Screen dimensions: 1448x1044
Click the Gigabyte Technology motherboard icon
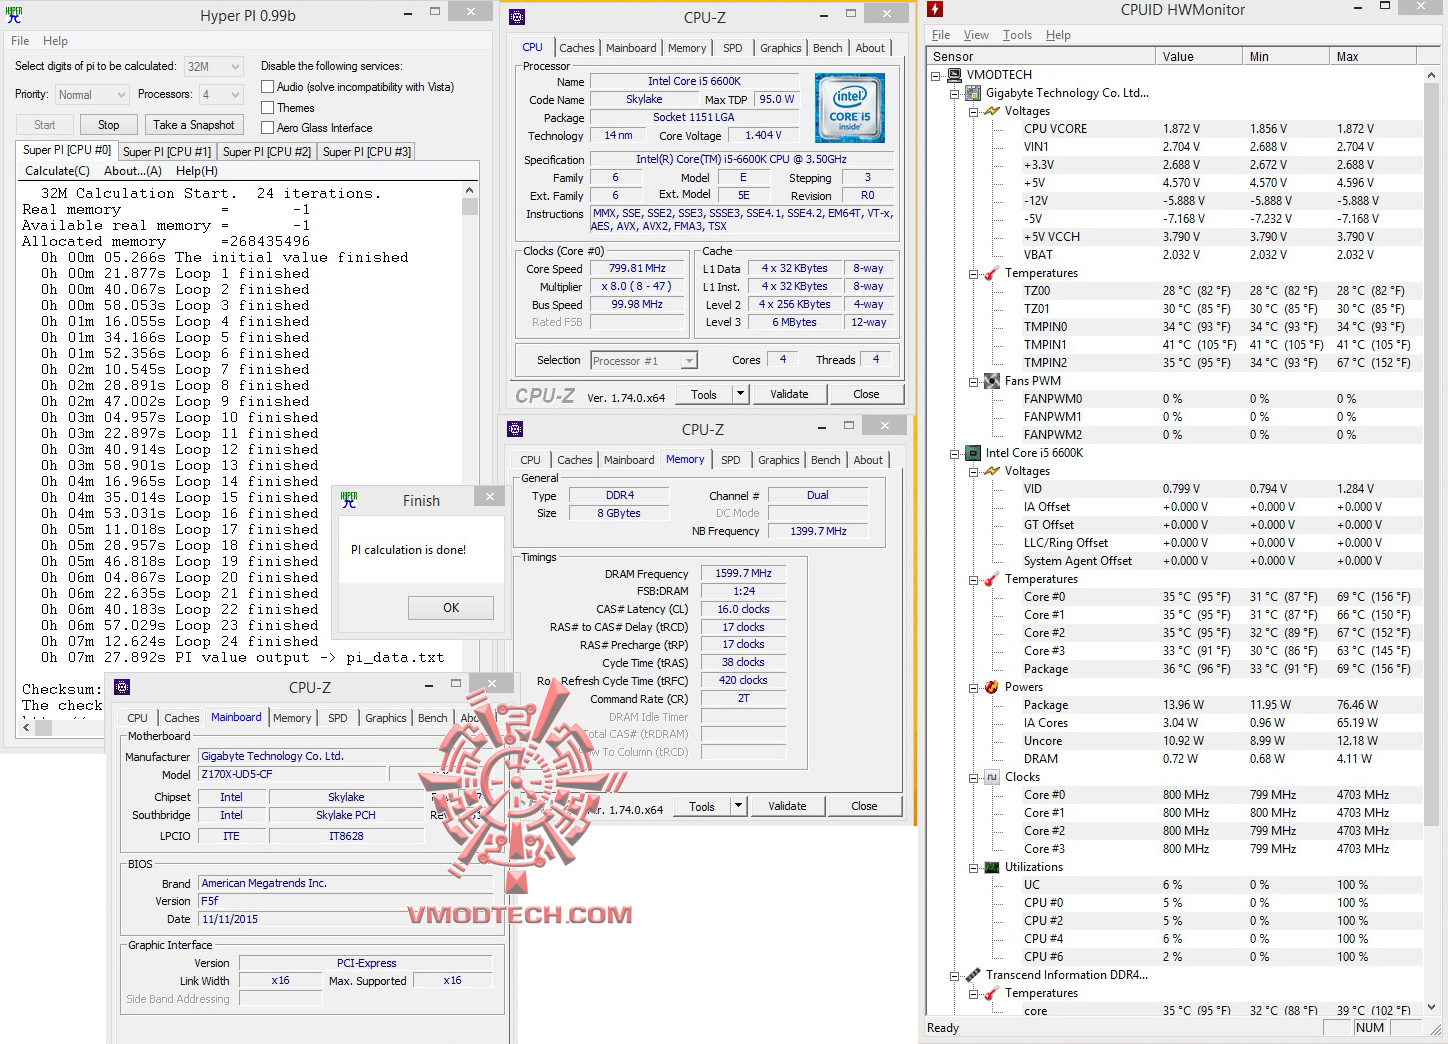point(973,93)
